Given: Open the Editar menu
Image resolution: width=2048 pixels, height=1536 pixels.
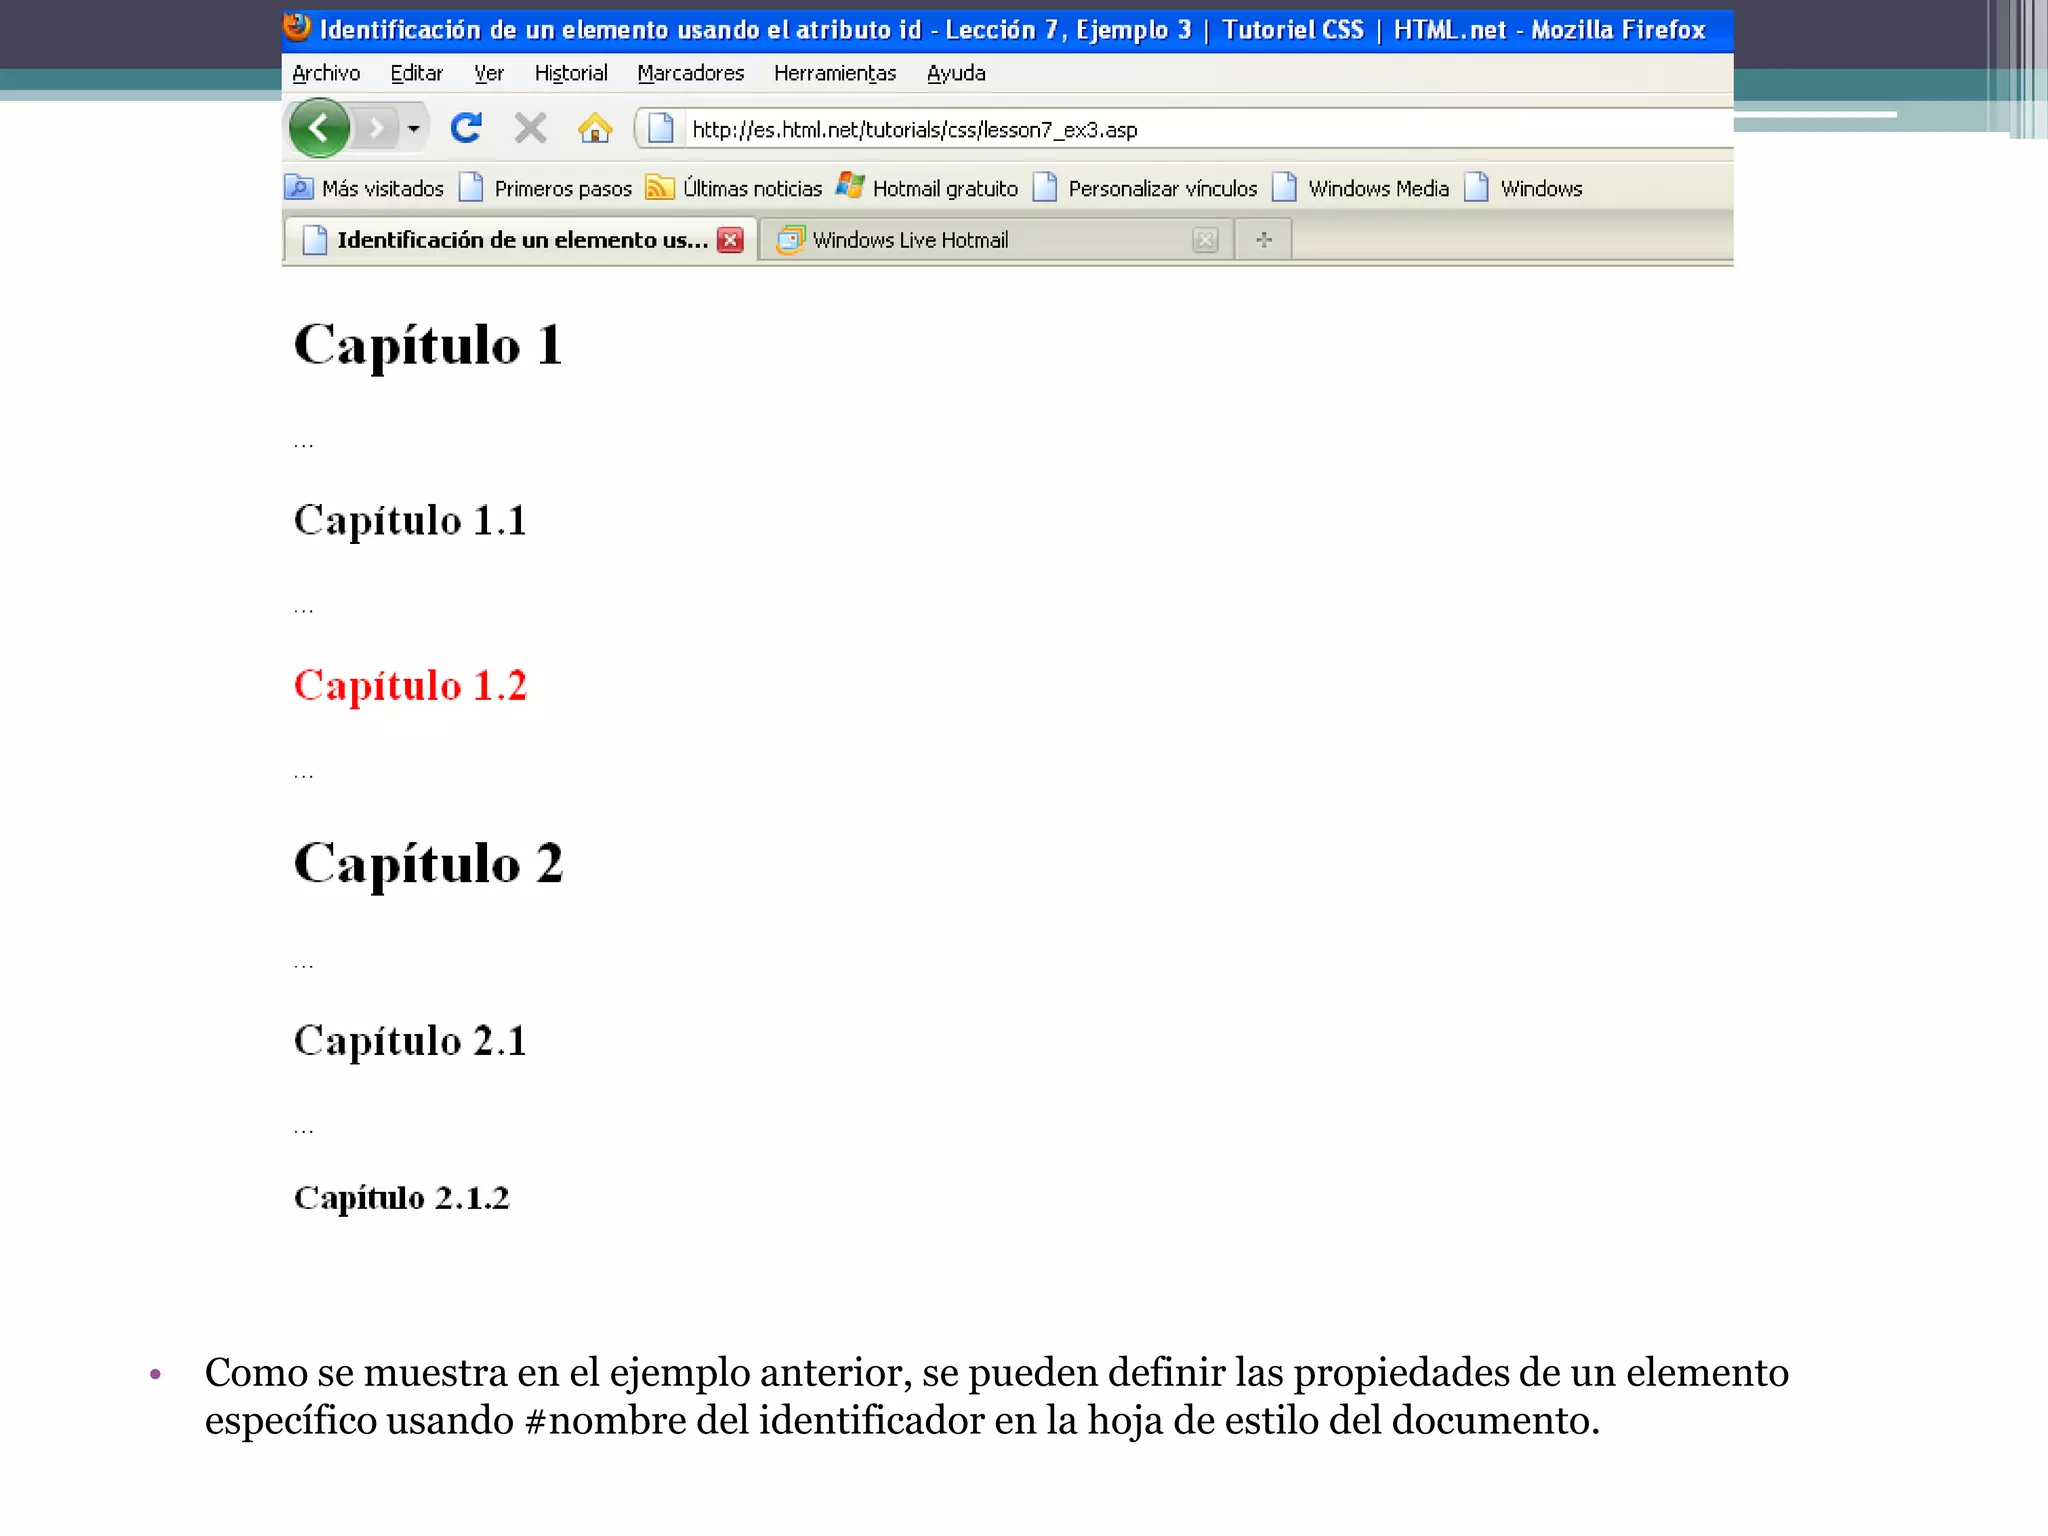Looking at the screenshot, I should (x=416, y=73).
